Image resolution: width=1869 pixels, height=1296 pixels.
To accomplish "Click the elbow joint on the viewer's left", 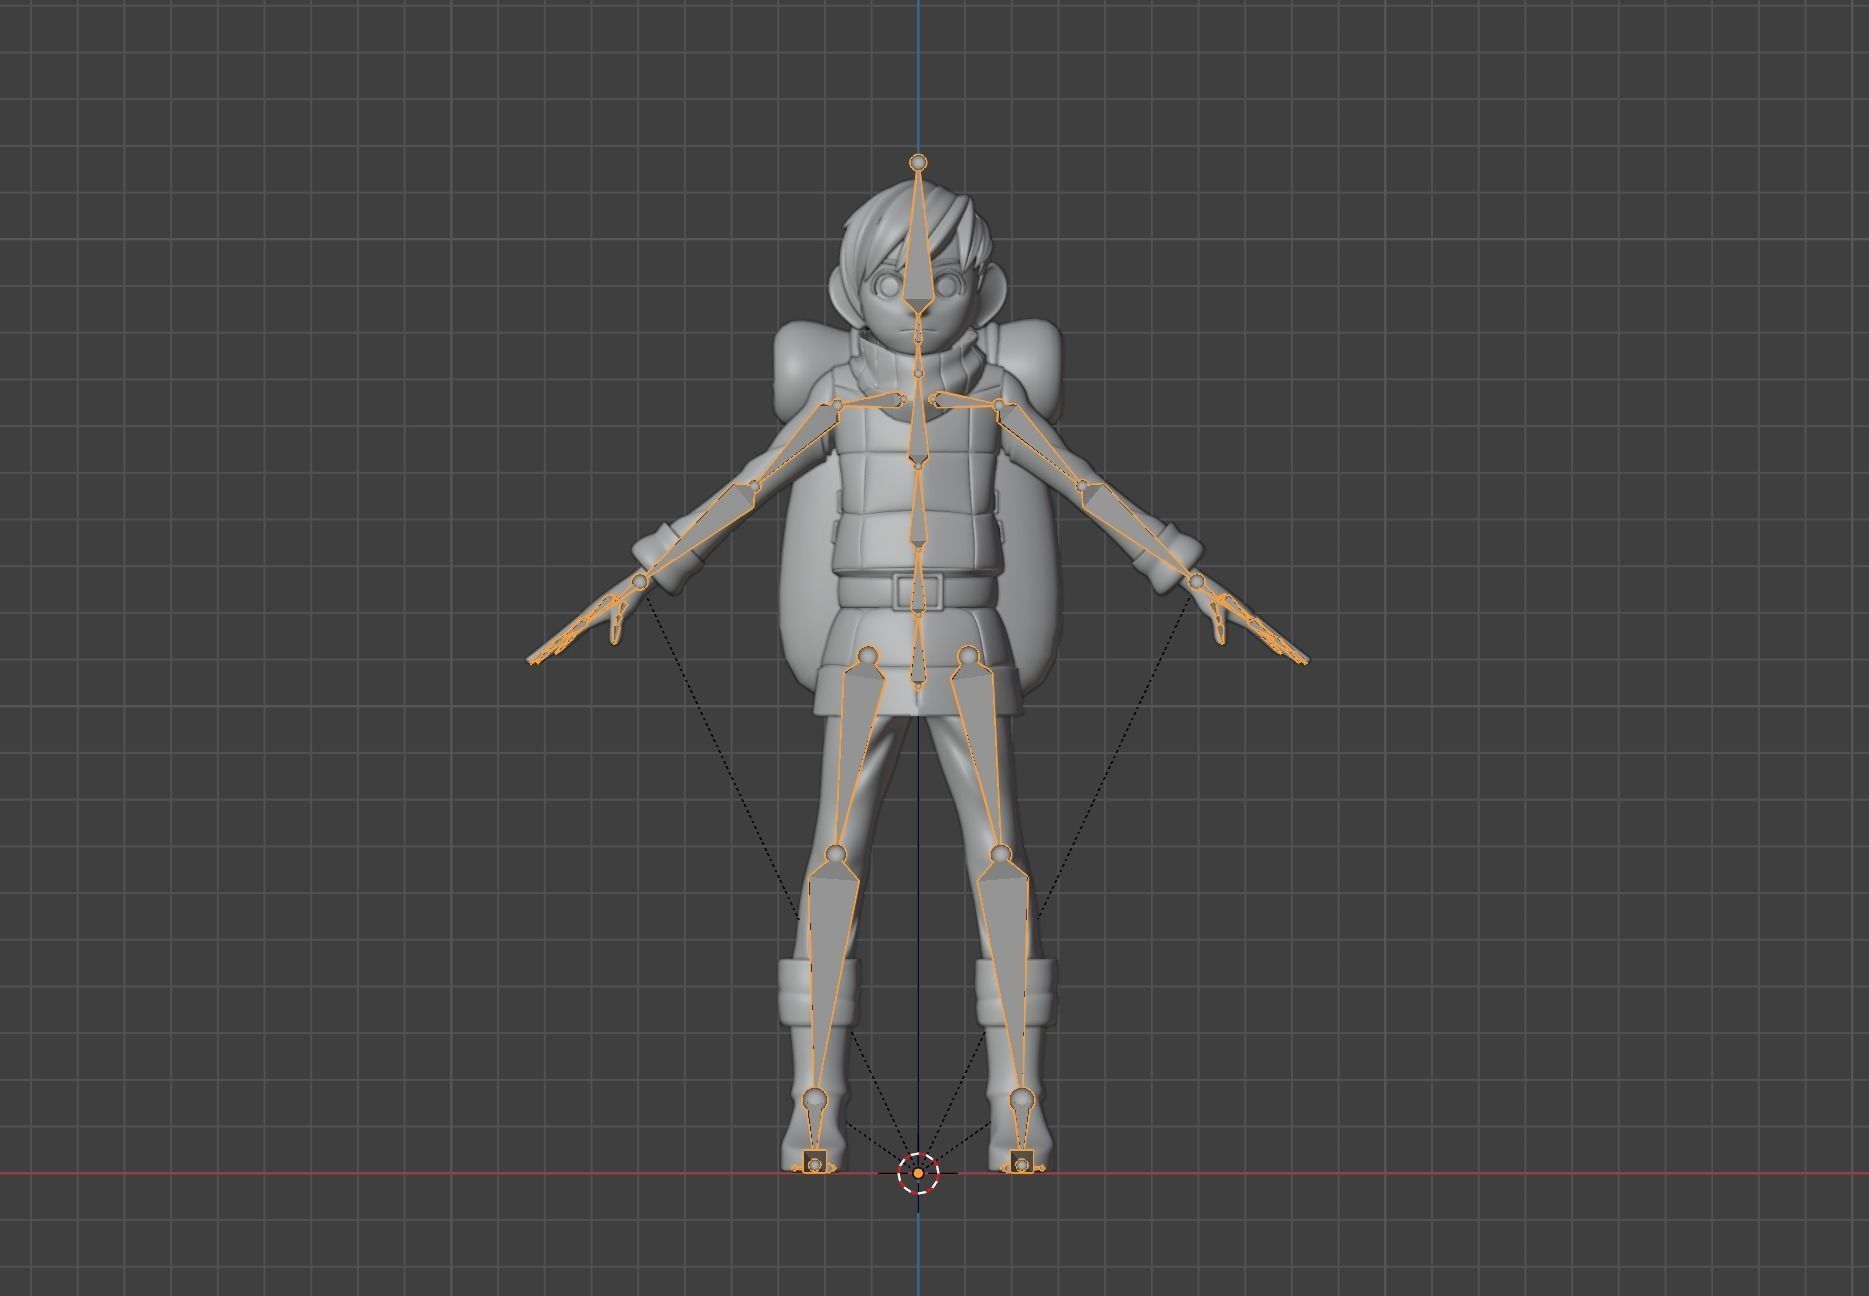I will tap(754, 487).
